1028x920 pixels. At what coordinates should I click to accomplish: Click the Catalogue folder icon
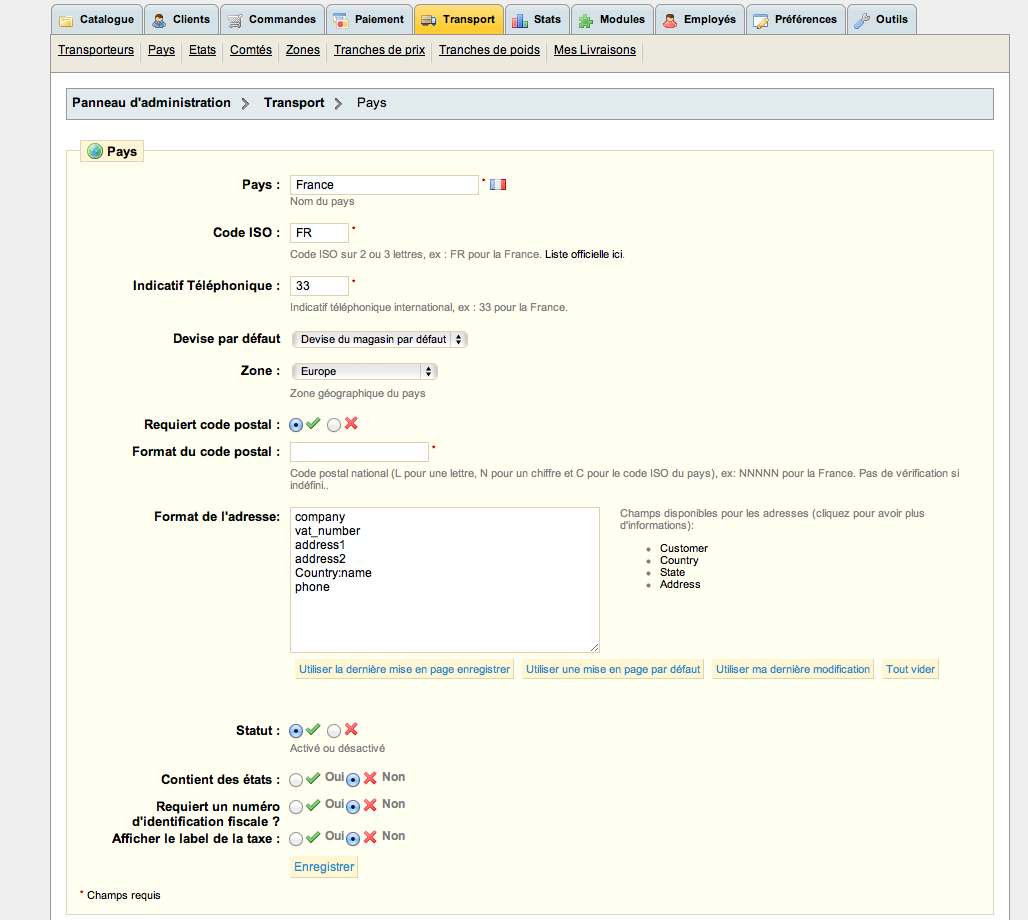tap(66, 21)
